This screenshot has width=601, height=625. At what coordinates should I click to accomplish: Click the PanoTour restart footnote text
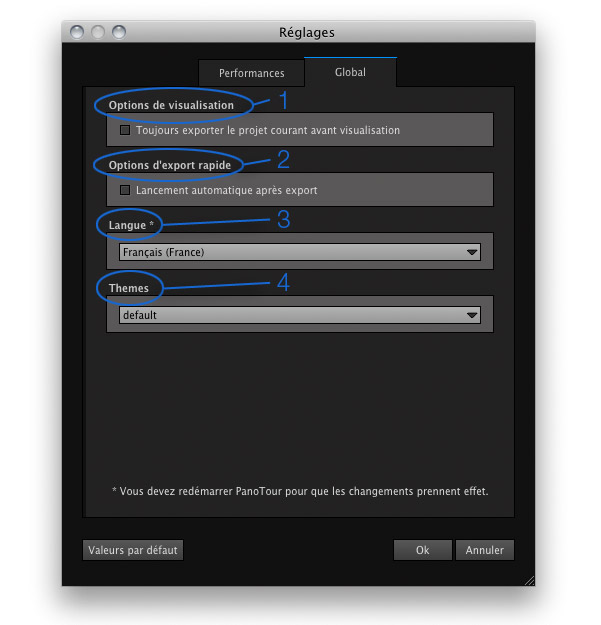click(x=300, y=491)
